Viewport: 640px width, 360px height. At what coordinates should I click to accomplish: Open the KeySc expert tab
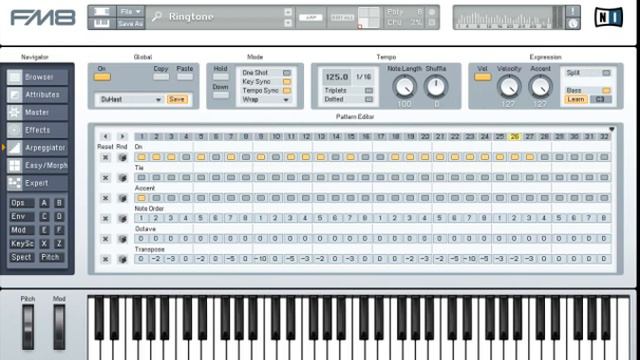[x=21, y=244]
